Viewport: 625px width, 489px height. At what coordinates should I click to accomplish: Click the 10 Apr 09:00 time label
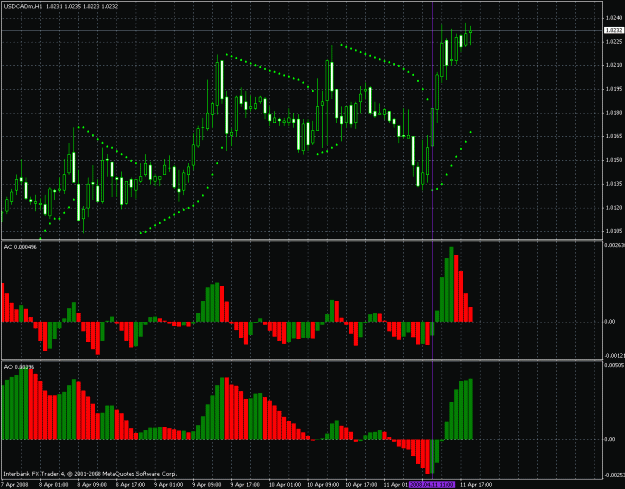323,485
